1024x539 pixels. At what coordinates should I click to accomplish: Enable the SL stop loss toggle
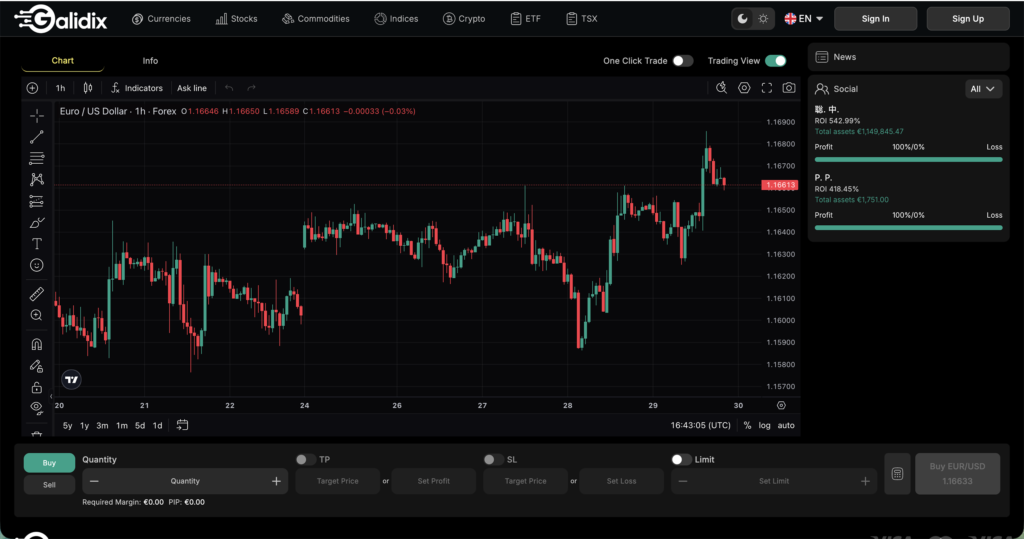493,459
